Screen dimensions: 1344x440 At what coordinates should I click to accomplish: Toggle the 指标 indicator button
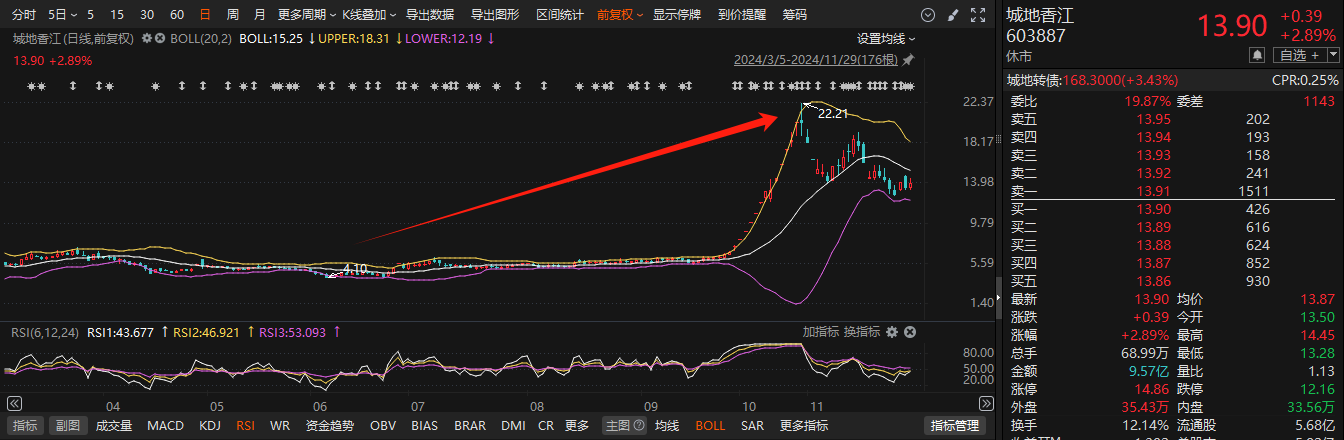pos(26,426)
